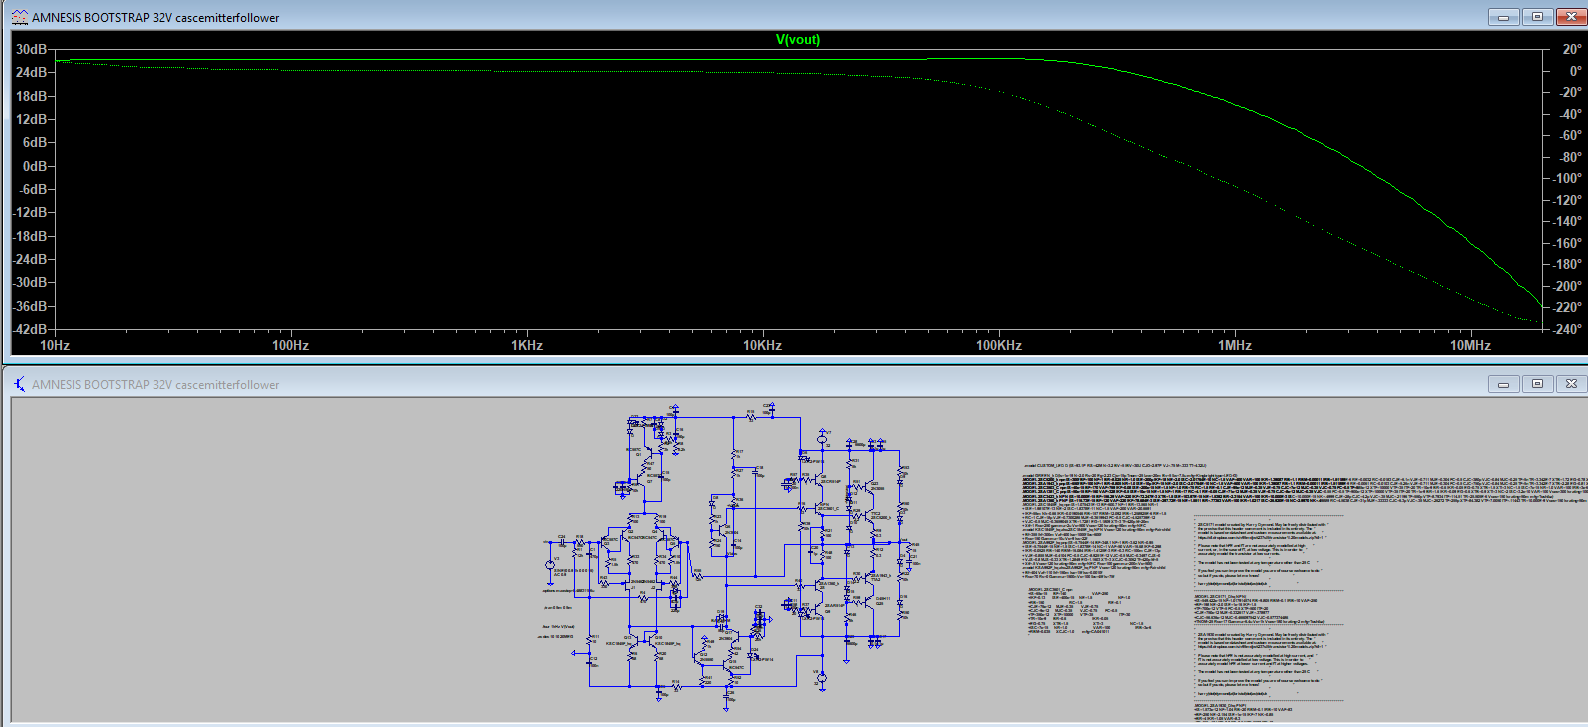This screenshot has width=1588, height=727.
Task: Close the waveform plot window
Action: (1571, 17)
